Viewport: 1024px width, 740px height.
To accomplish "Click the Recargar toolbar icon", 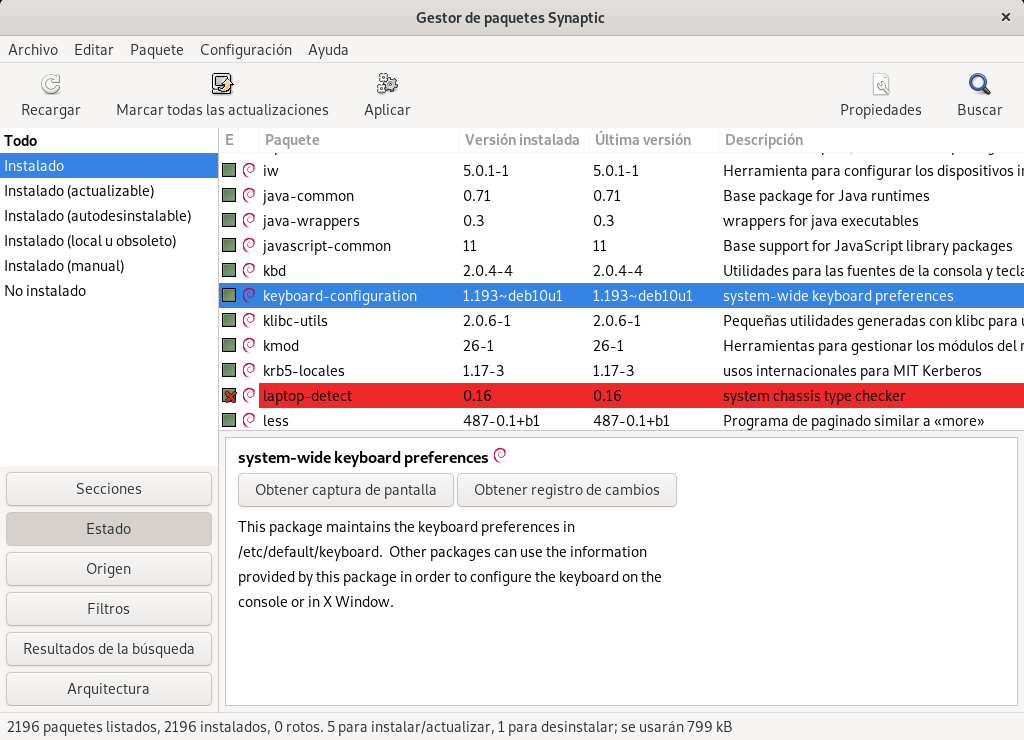I will pos(50,84).
